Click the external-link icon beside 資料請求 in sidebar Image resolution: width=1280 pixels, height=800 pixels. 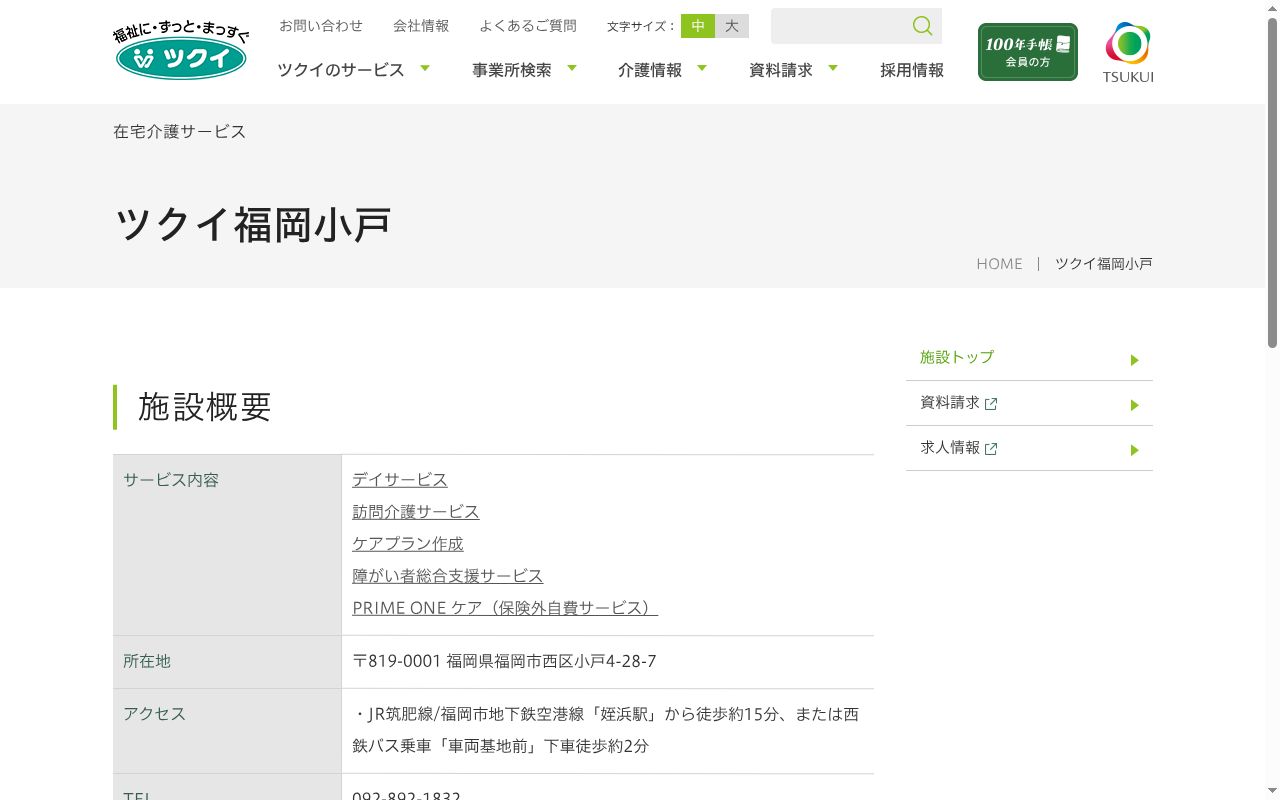[991, 404]
